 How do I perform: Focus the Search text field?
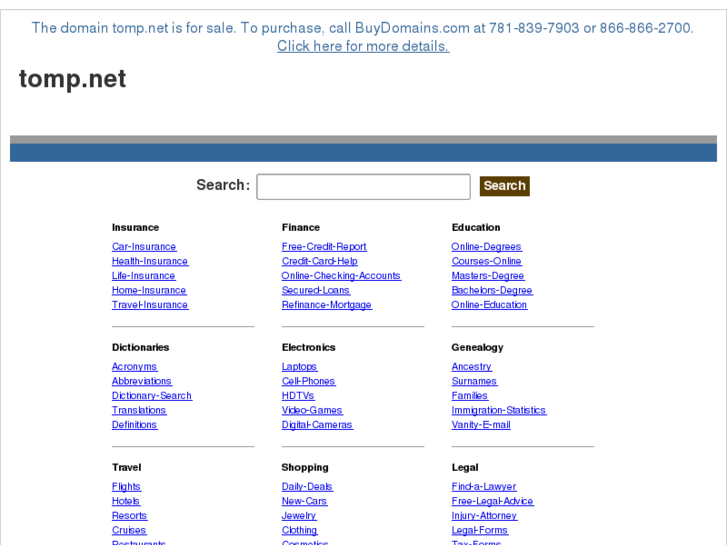coord(364,186)
